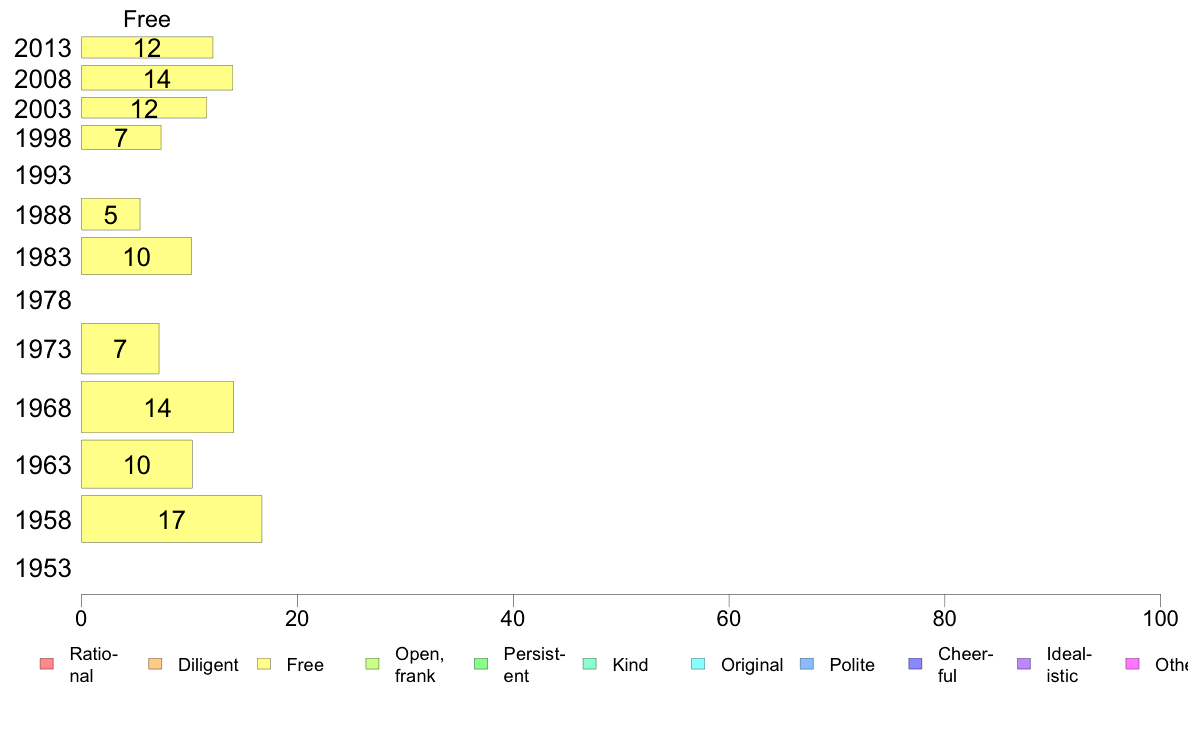Click the Cheerful legend swatch

point(915,664)
